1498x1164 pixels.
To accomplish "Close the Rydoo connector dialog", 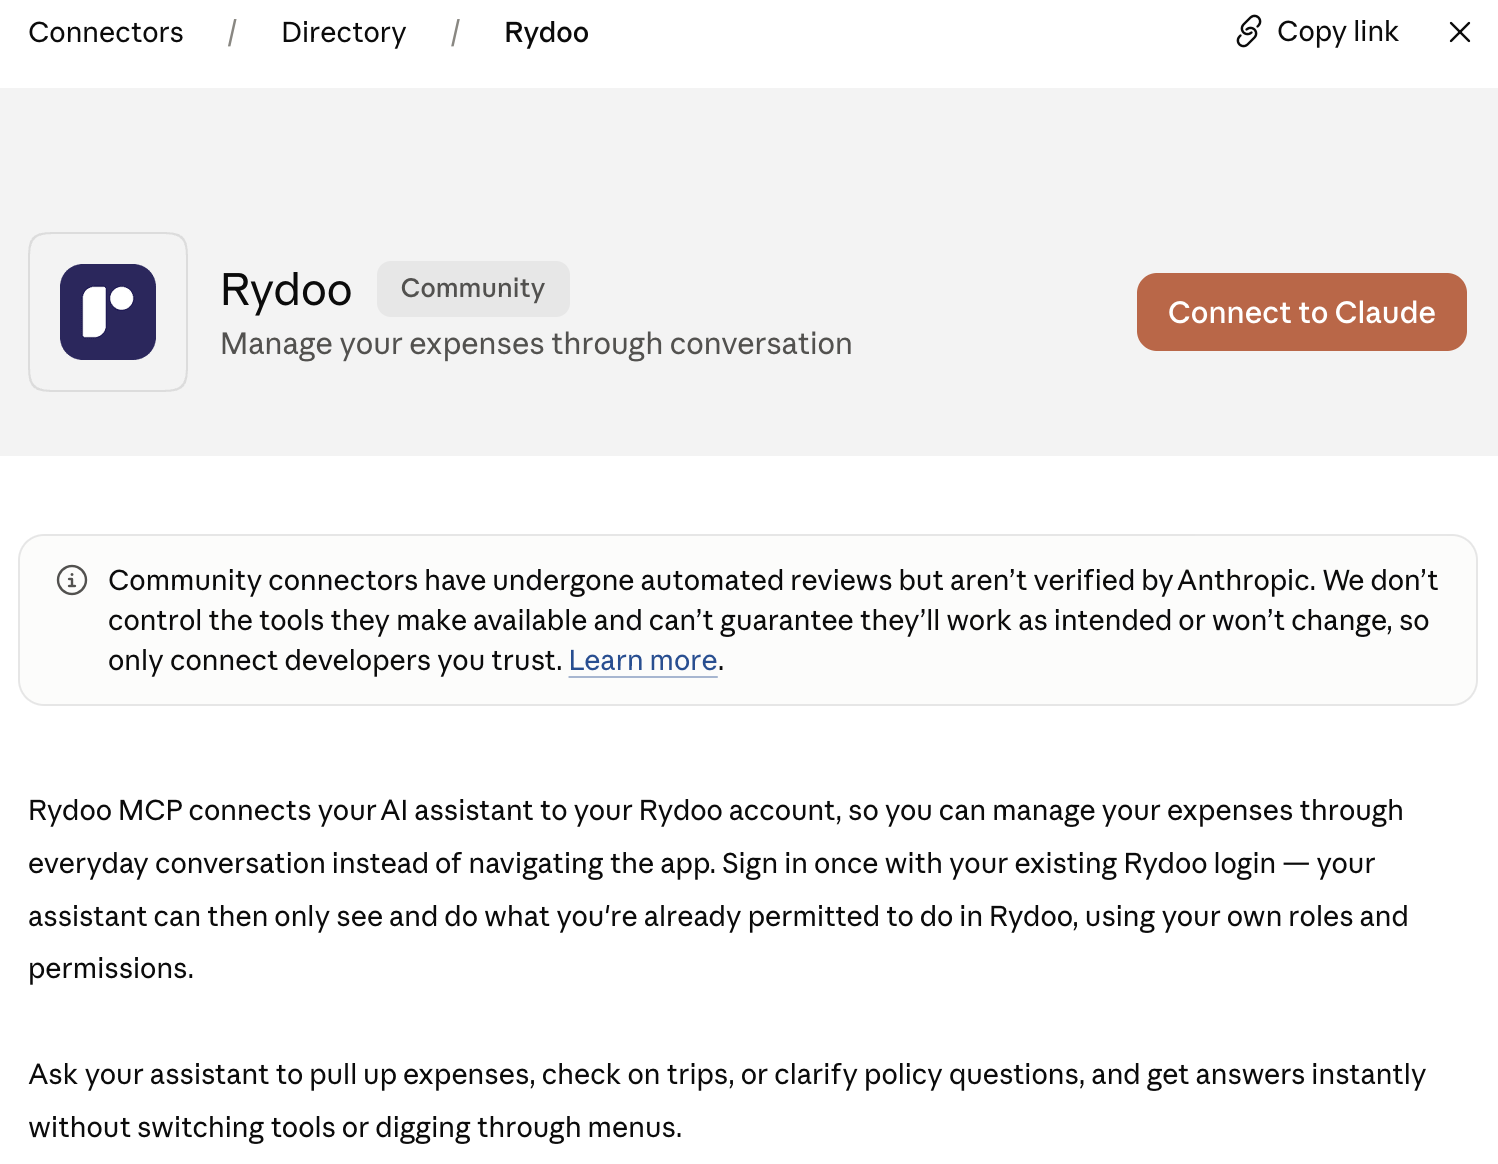I will click(x=1460, y=32).
